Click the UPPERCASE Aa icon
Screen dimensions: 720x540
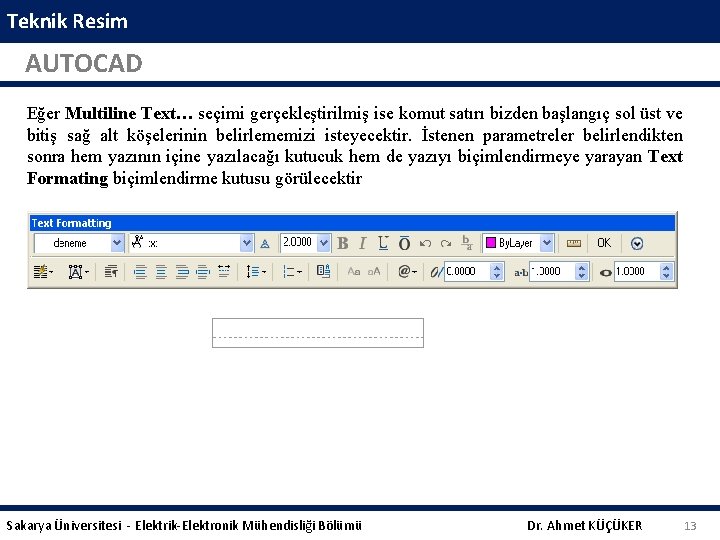[x=354, y=271]
